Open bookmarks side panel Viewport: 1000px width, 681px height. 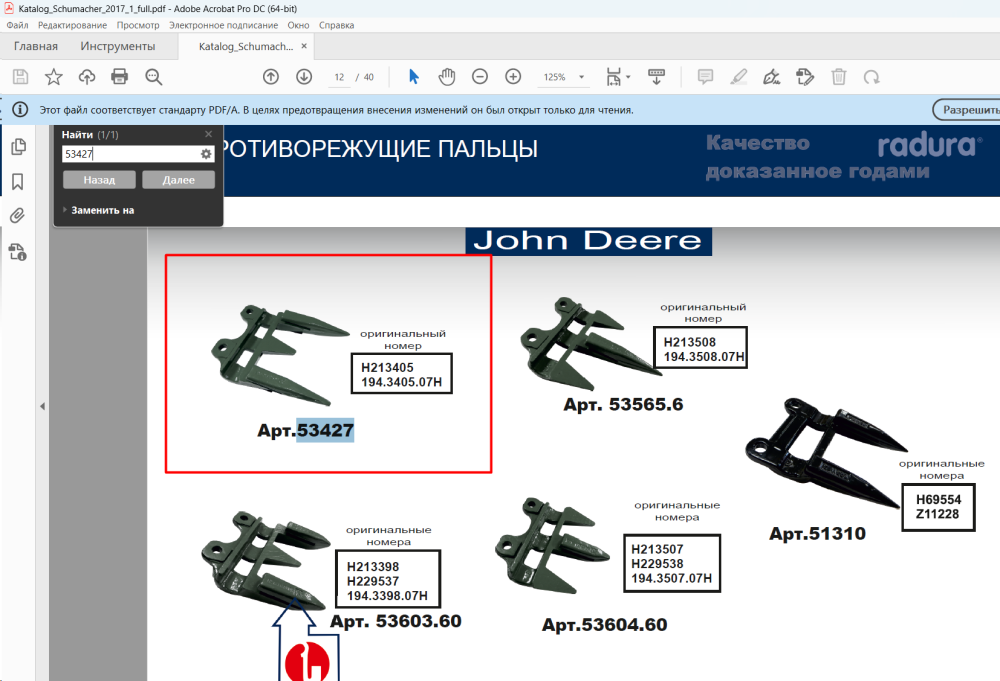(18, 182)
